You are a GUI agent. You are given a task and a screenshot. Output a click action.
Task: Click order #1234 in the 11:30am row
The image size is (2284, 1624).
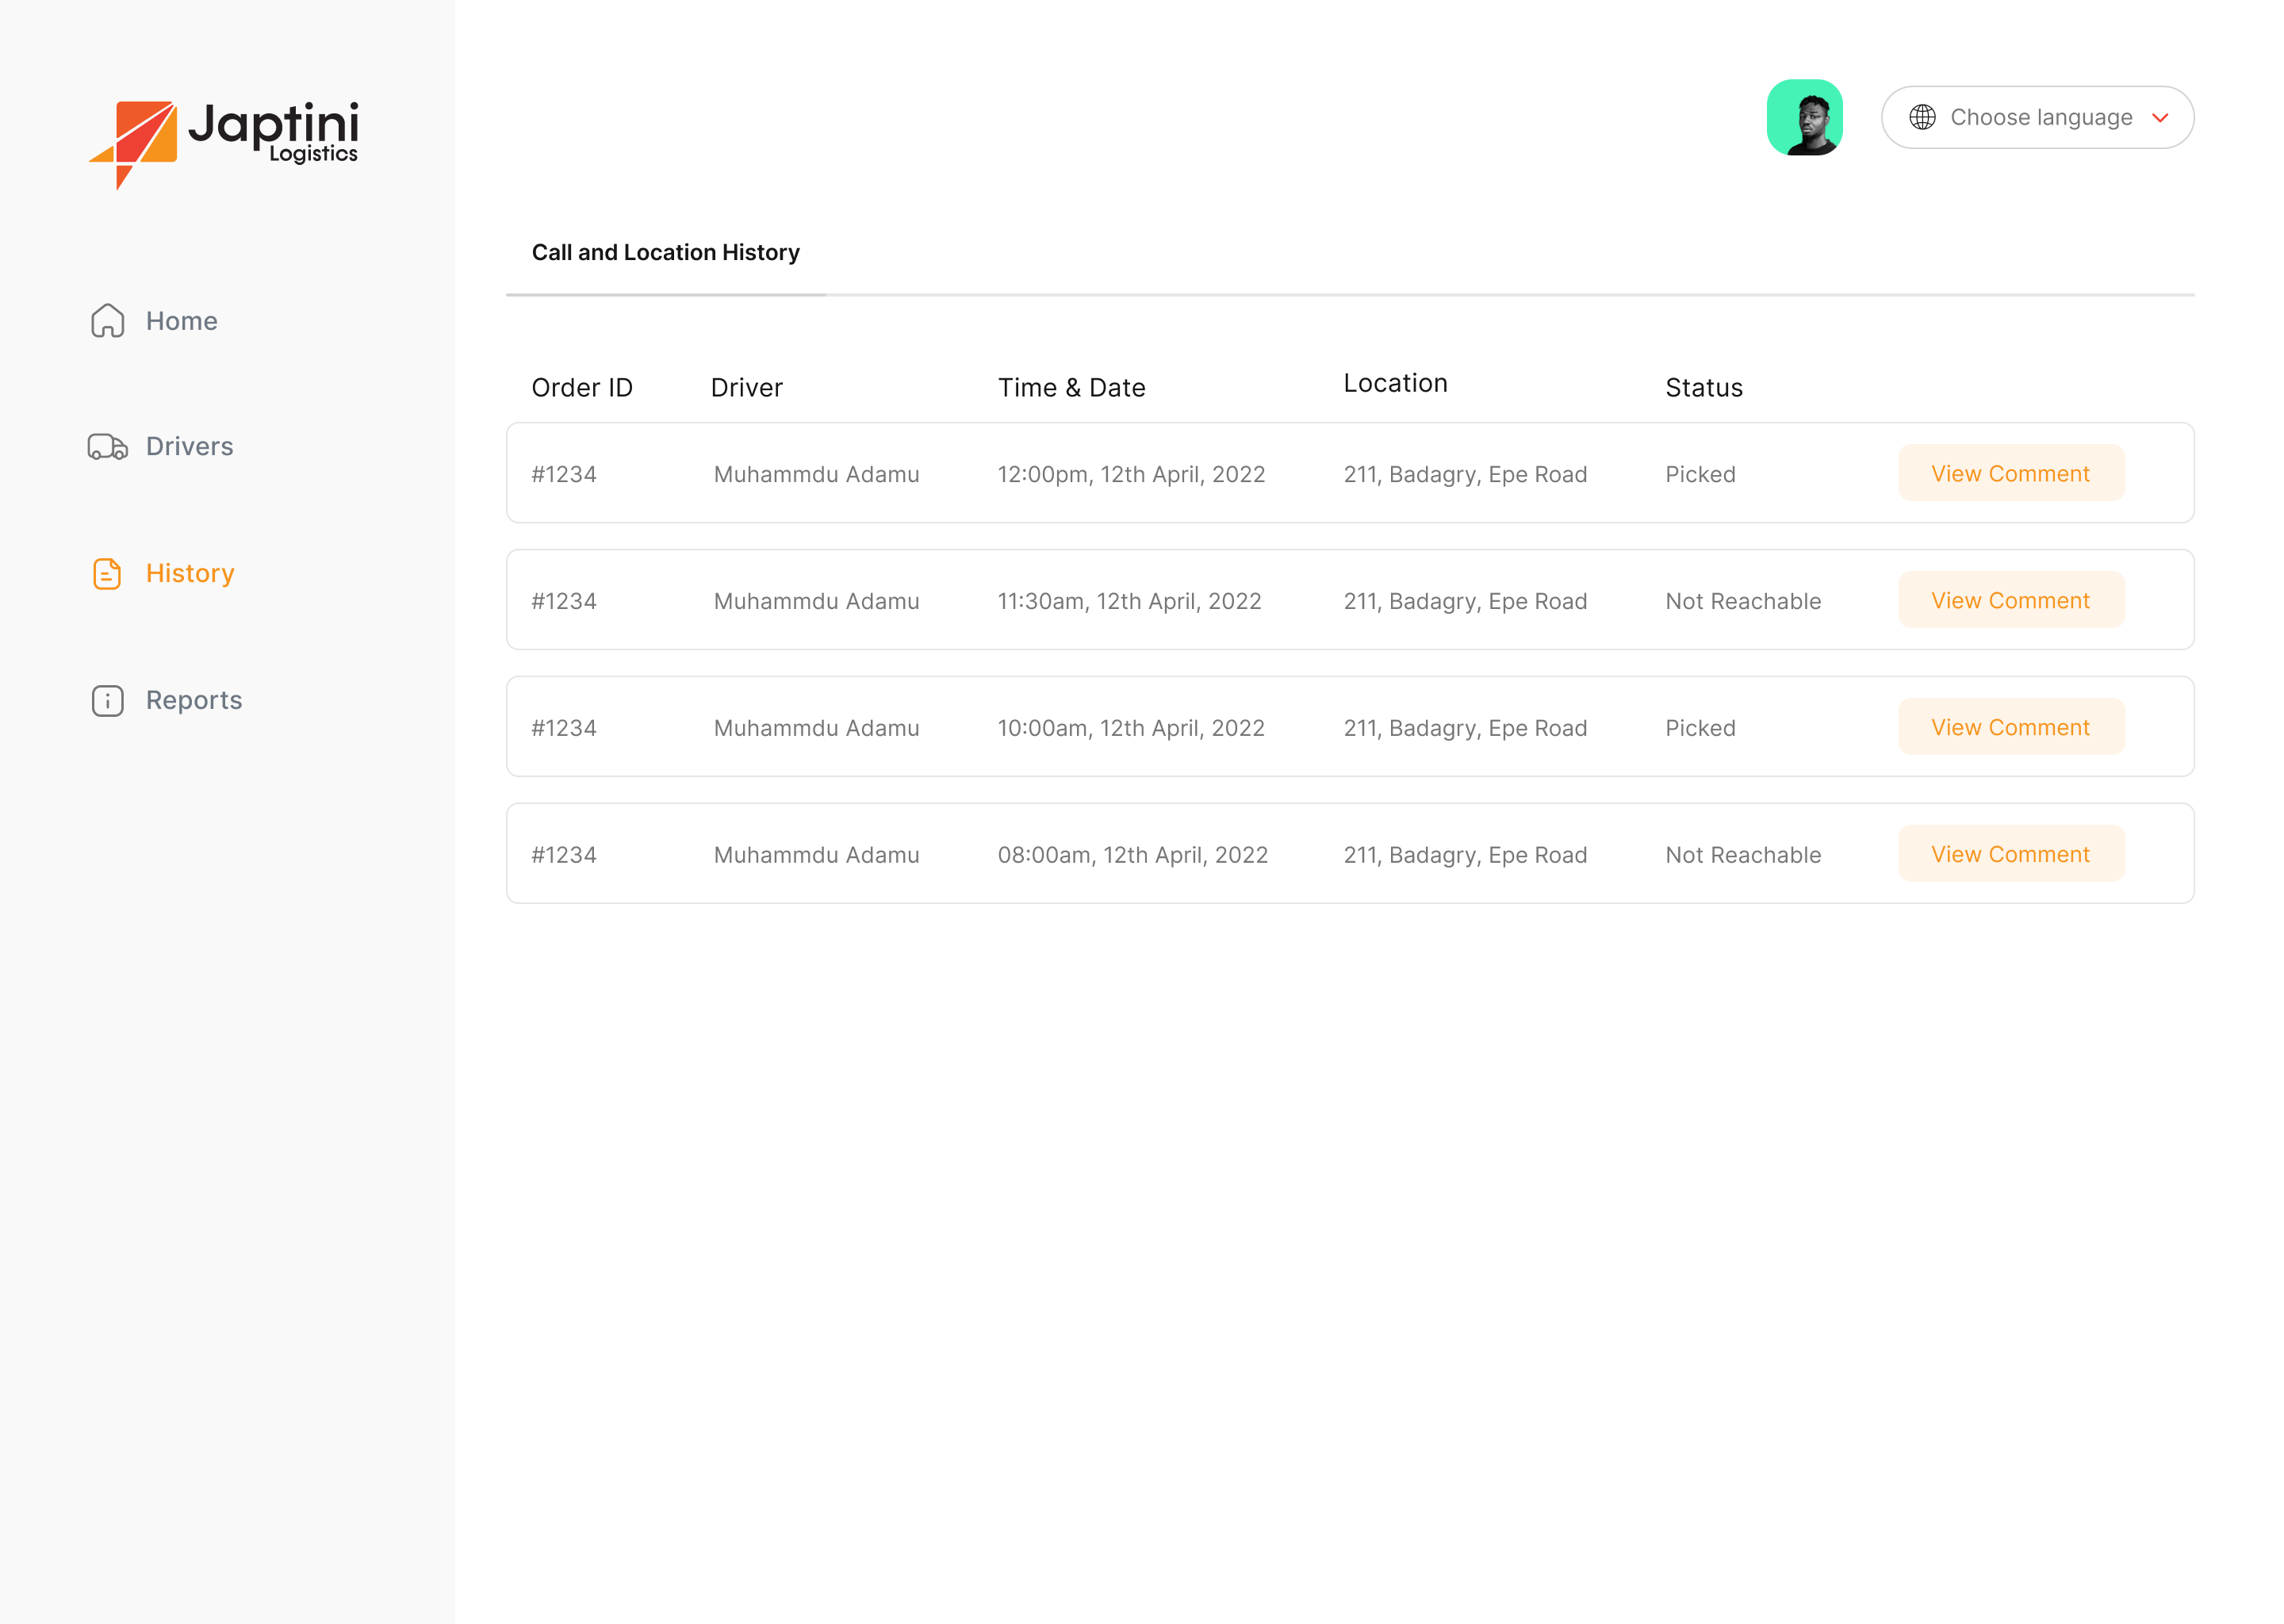click(564, 601)
